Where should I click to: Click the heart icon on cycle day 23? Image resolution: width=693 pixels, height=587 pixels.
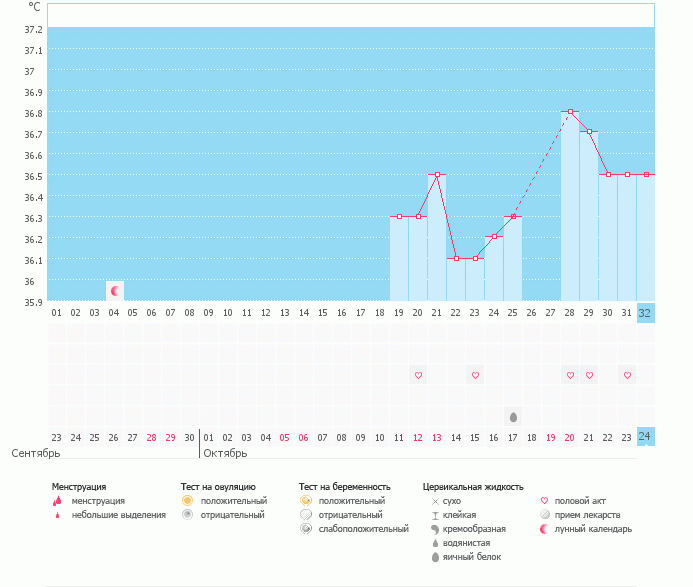[x=475, y=375]
